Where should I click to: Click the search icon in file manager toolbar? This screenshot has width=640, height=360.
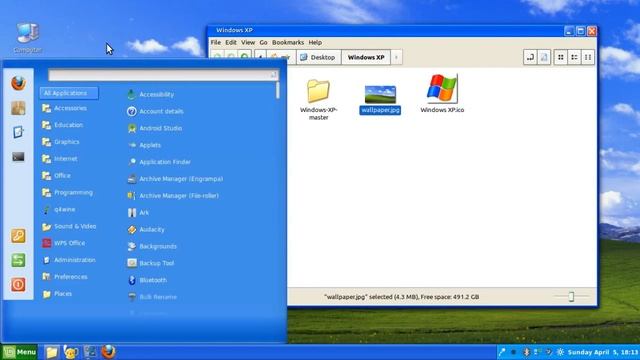point(544,57)
